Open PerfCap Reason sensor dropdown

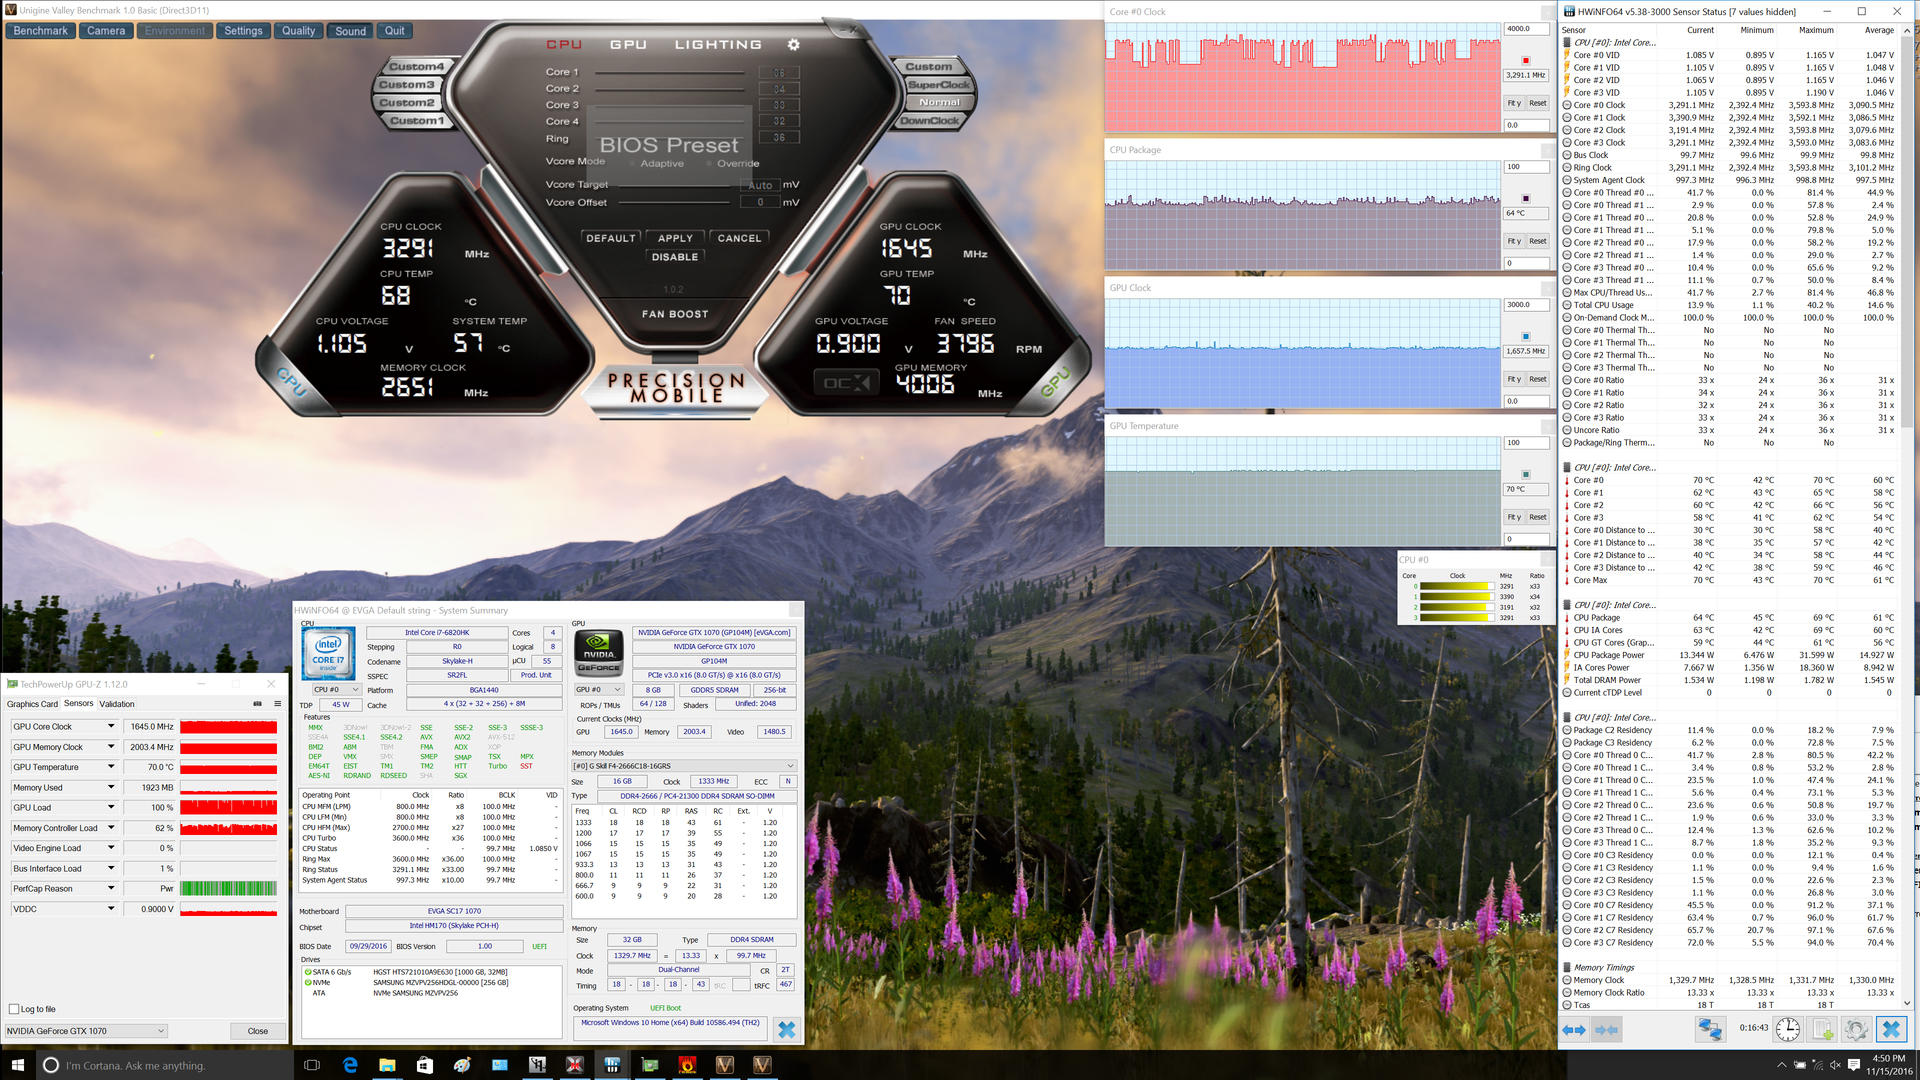(111, 888)
